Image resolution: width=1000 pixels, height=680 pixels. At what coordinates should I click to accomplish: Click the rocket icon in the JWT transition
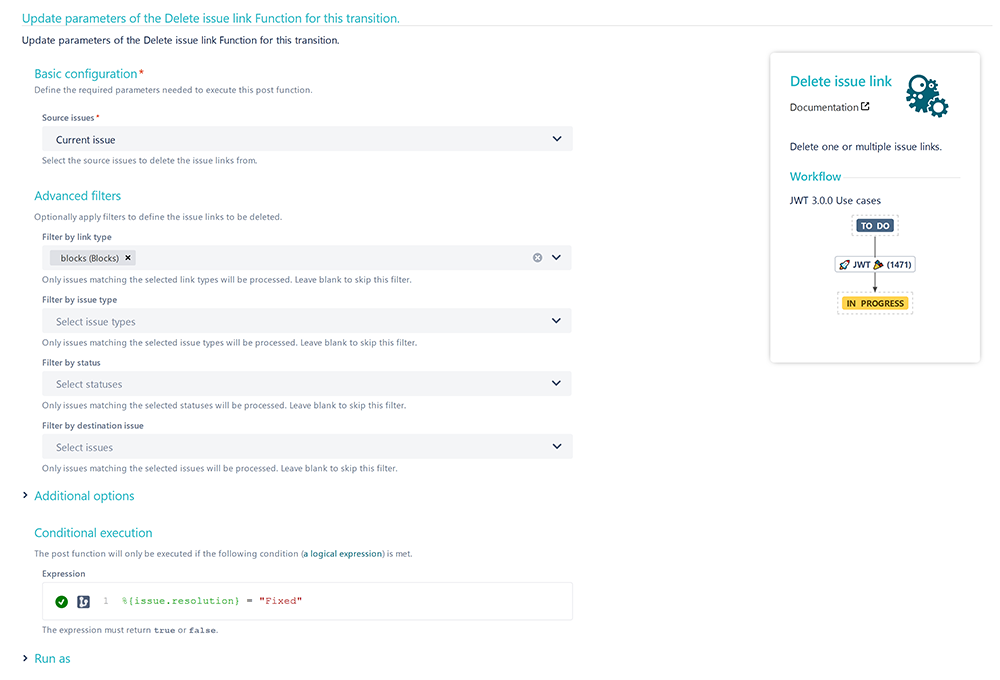(x=844, y=265)
